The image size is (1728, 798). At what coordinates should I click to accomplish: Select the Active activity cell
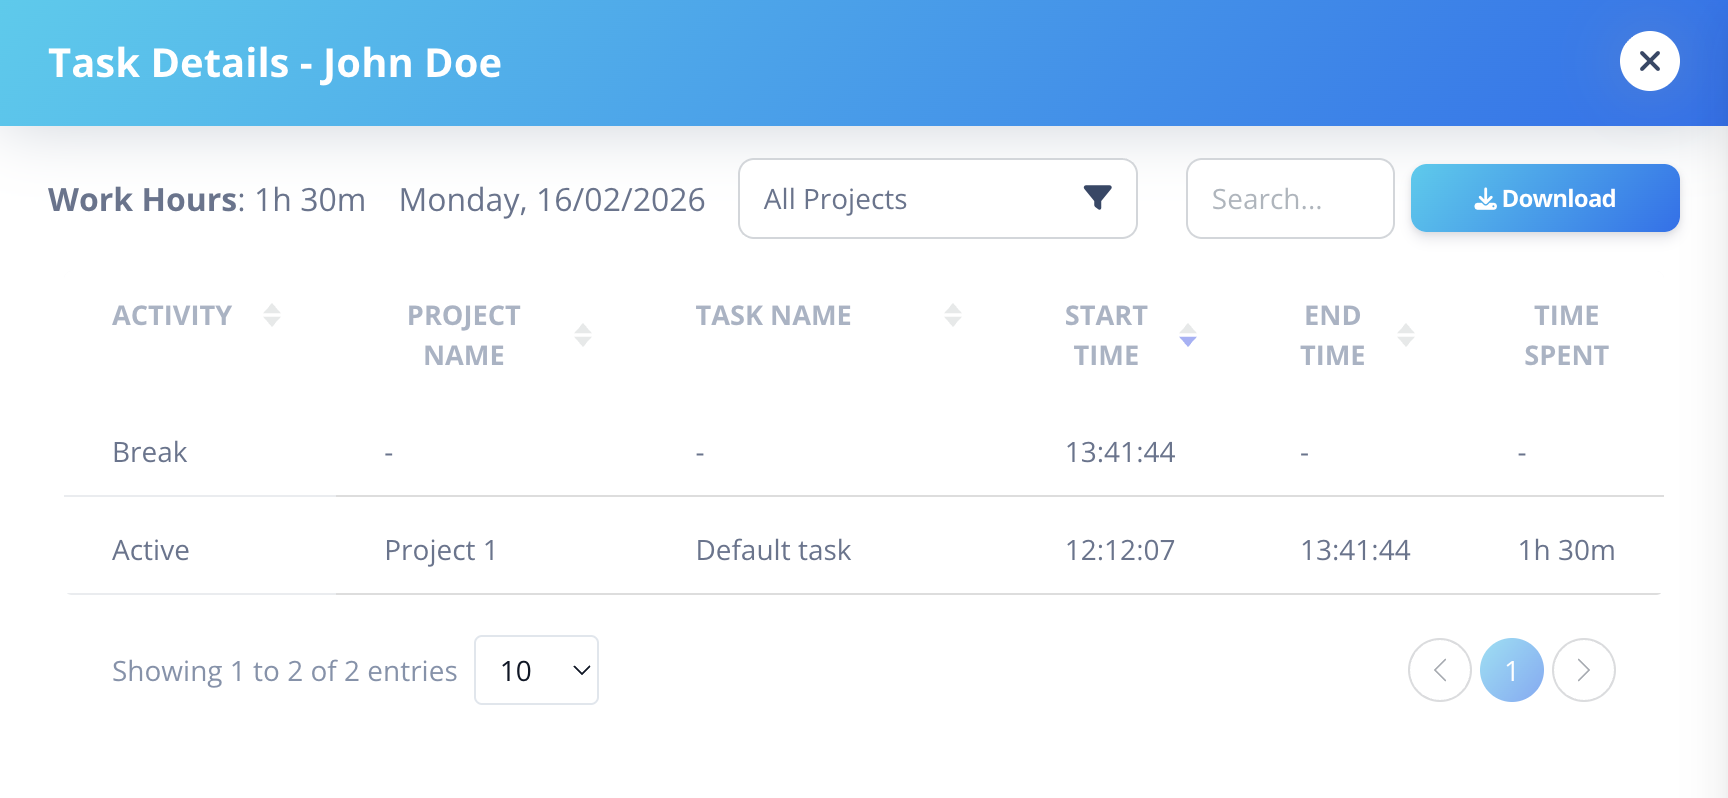pos(151,550)
